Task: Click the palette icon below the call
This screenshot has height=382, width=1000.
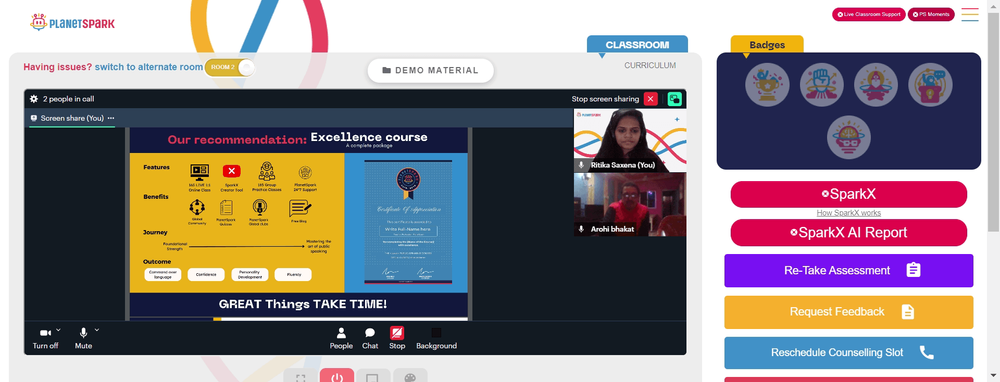Action: coord(410,376)
